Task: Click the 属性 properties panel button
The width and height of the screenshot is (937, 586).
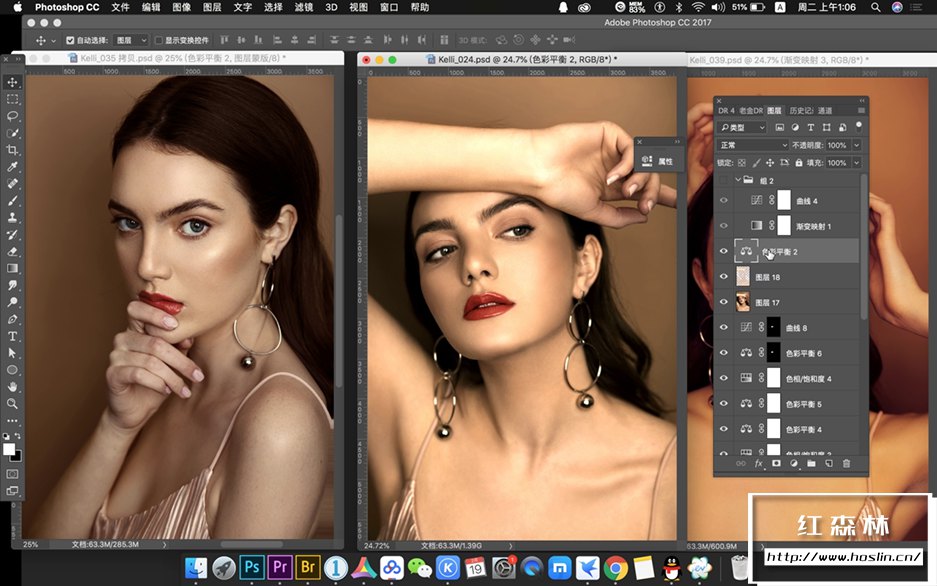Action: 659,161
